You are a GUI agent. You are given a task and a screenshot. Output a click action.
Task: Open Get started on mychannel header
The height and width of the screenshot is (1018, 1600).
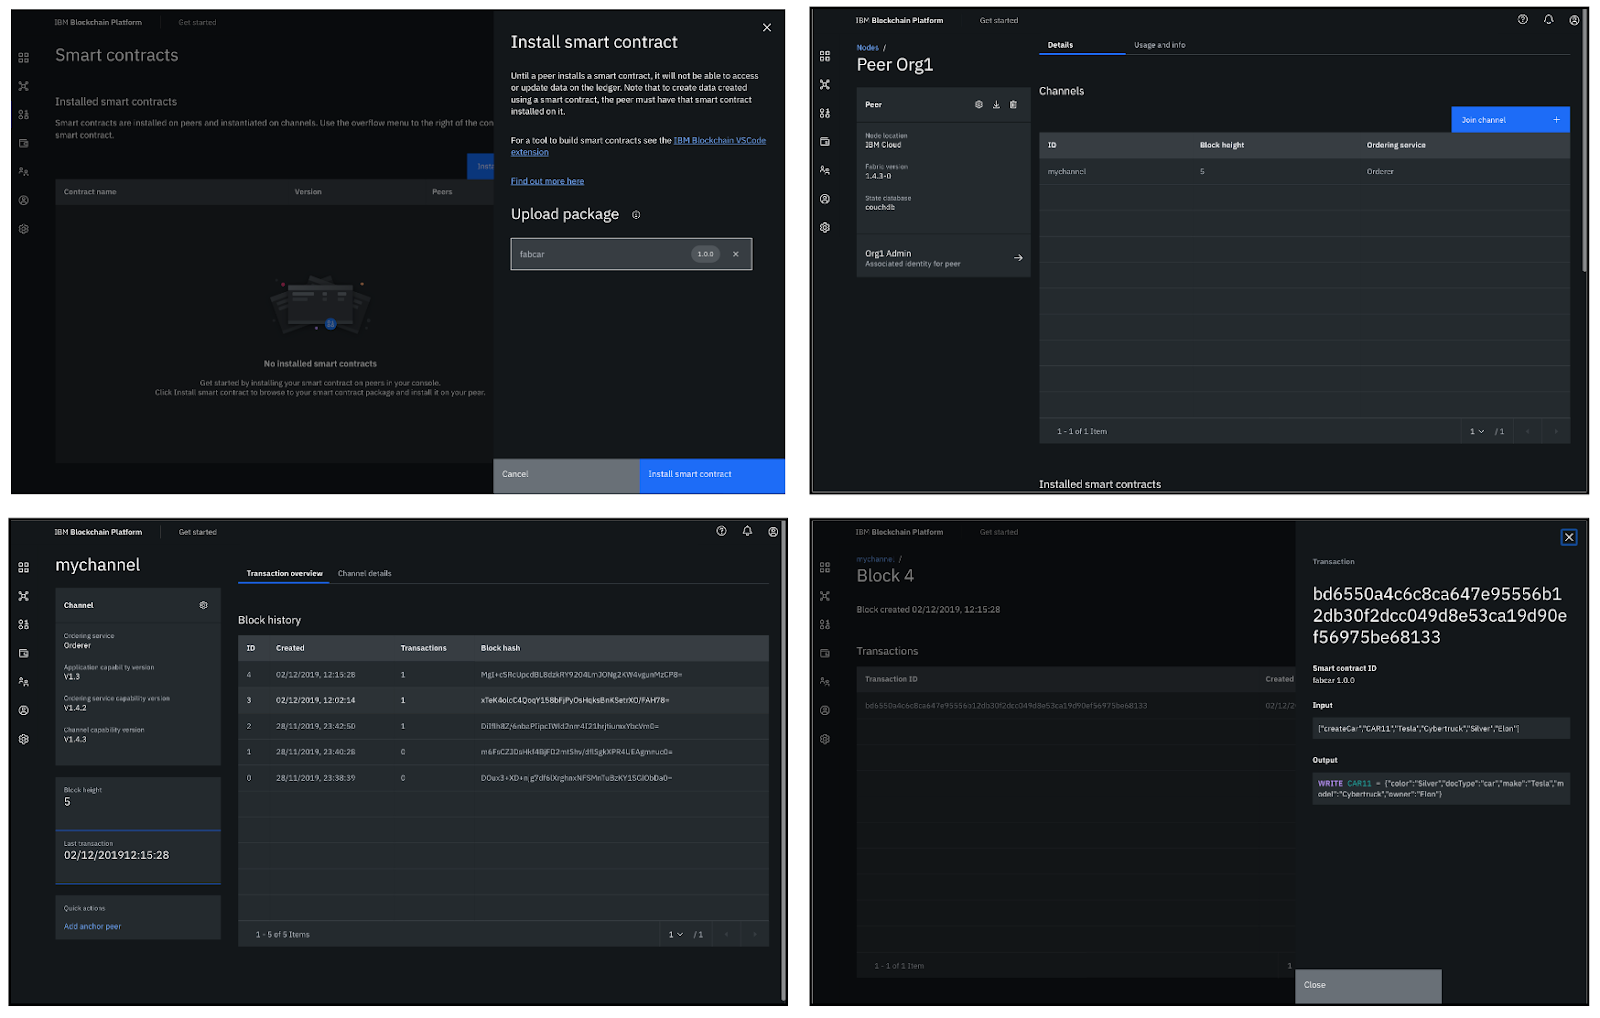coord(197,532)
